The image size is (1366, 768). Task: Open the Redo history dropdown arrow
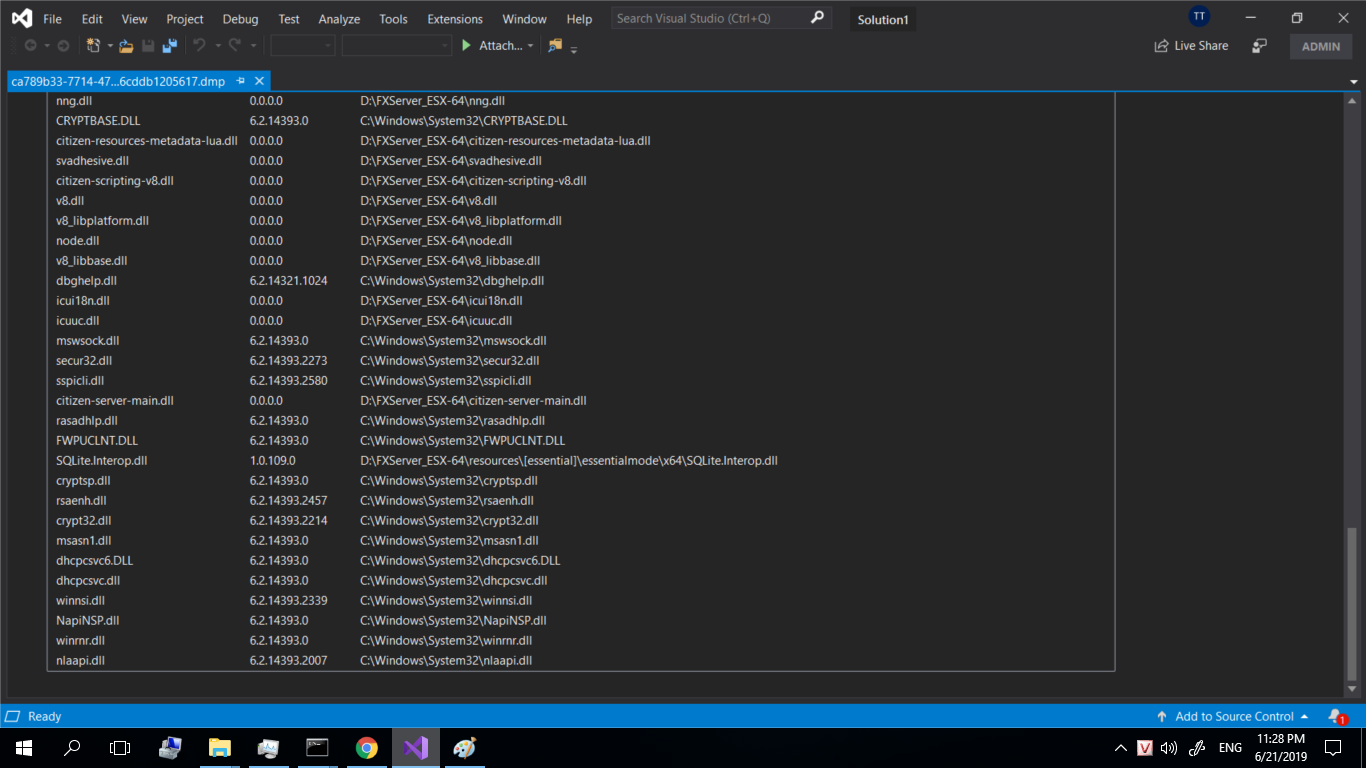253,46
